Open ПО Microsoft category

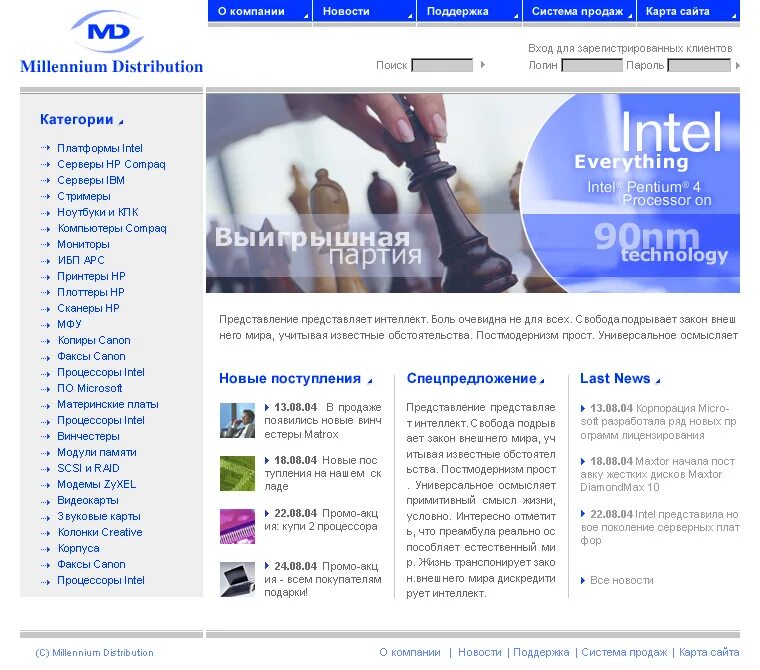(x=90, y=388)
